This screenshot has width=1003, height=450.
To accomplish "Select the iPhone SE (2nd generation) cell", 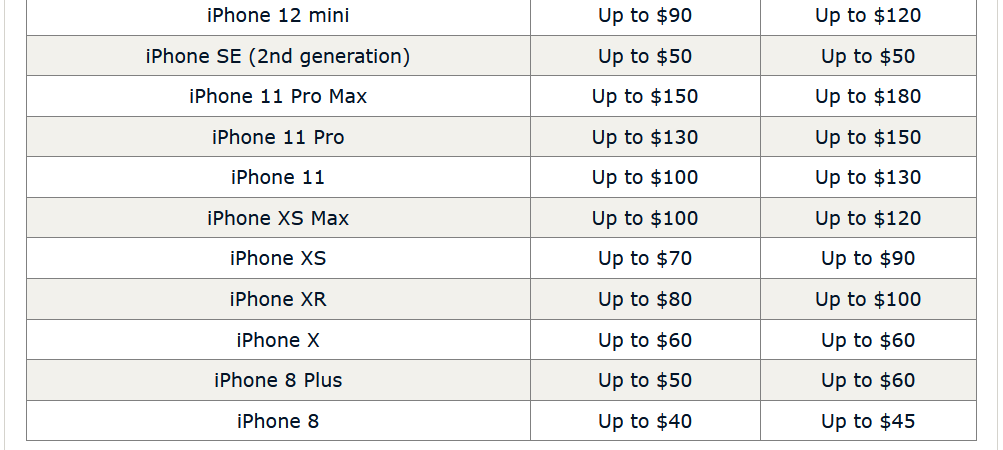I will 278,57.
